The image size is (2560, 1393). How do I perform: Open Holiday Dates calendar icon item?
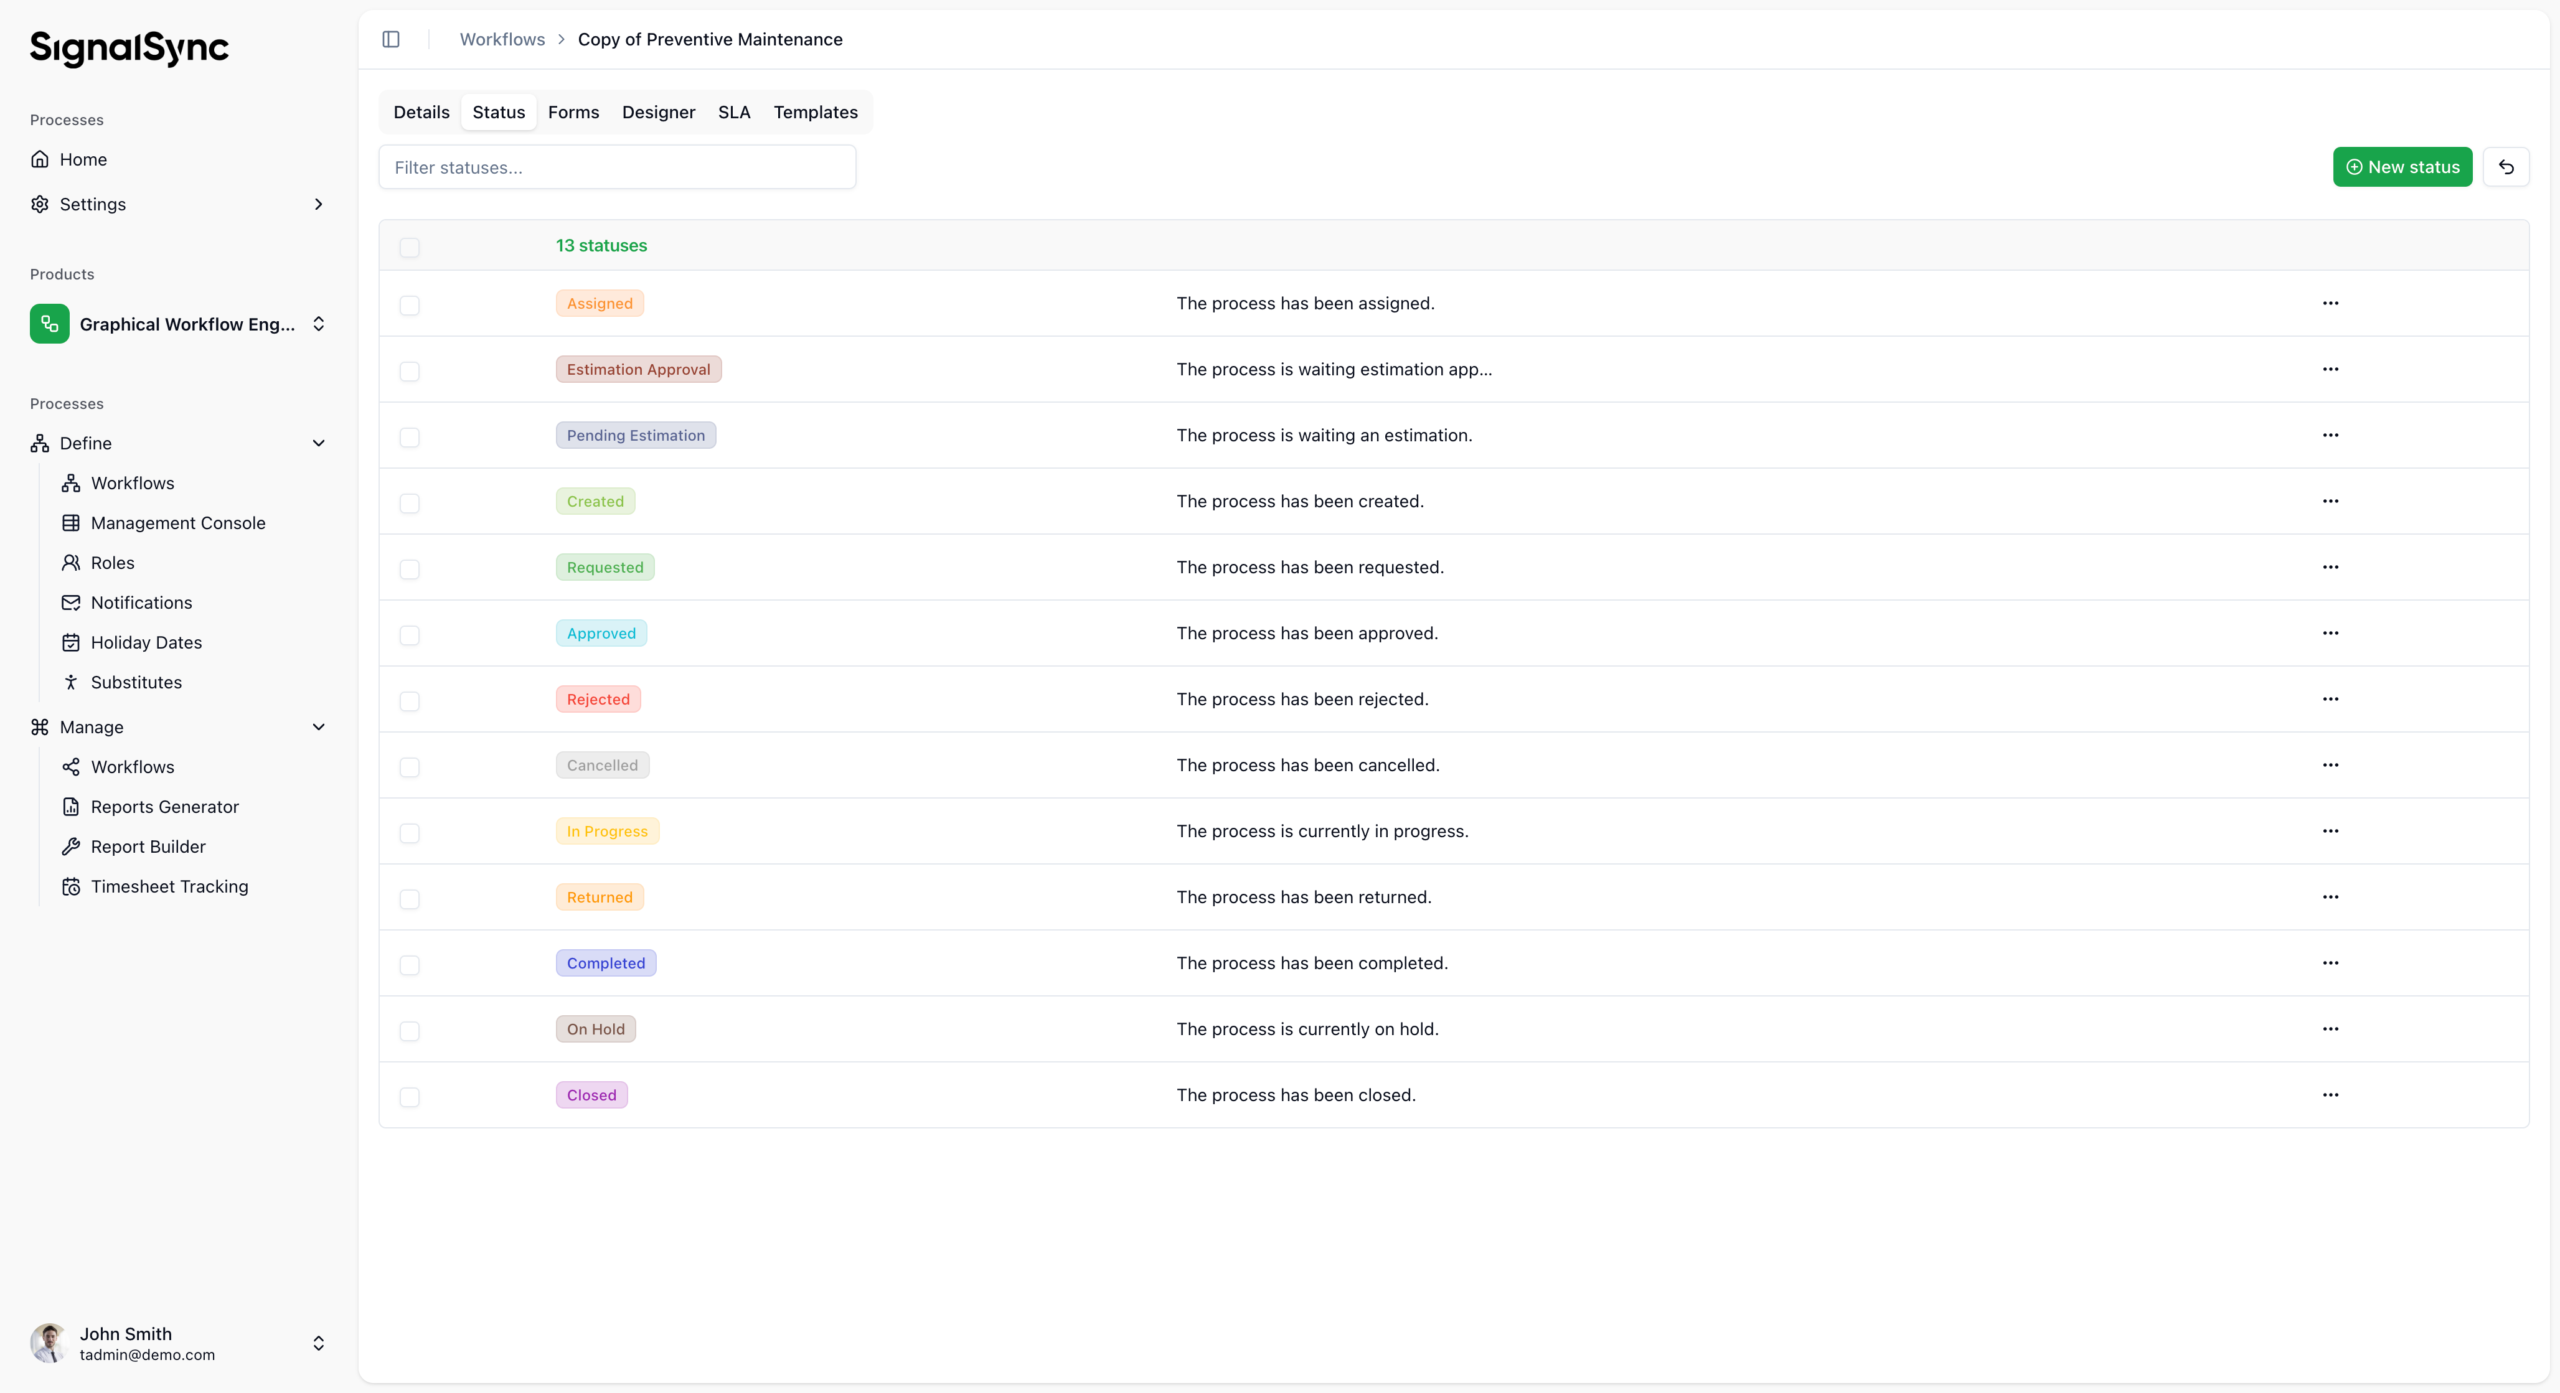[x=71, y=642]
